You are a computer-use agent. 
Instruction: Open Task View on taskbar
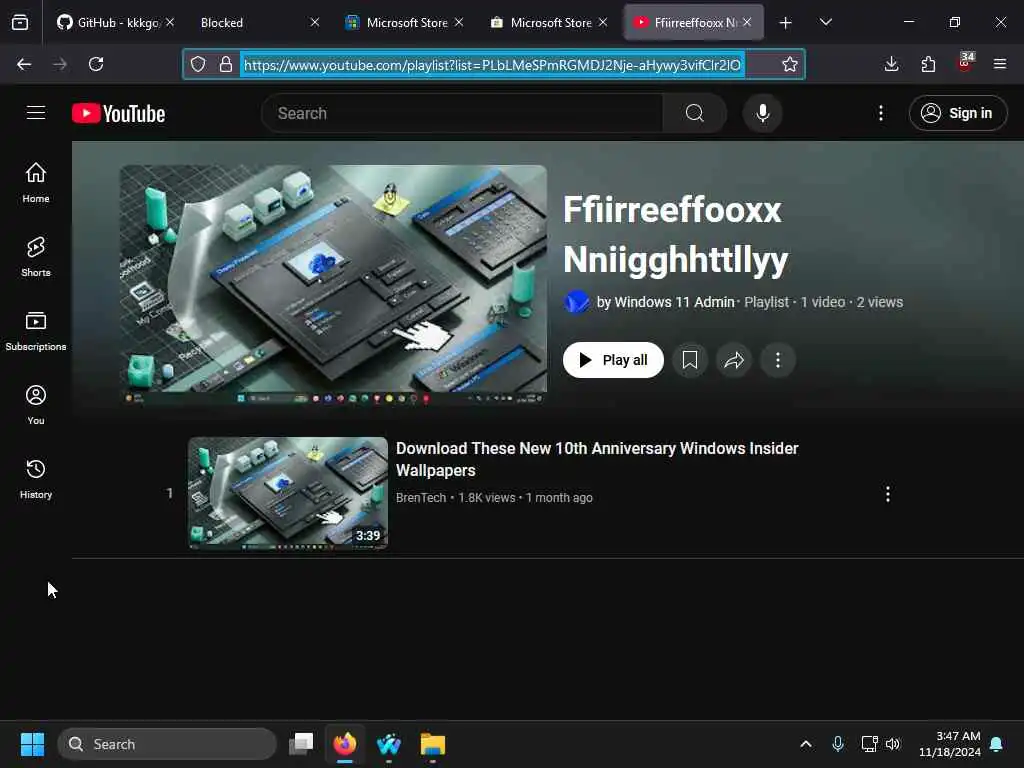[301, 744]
